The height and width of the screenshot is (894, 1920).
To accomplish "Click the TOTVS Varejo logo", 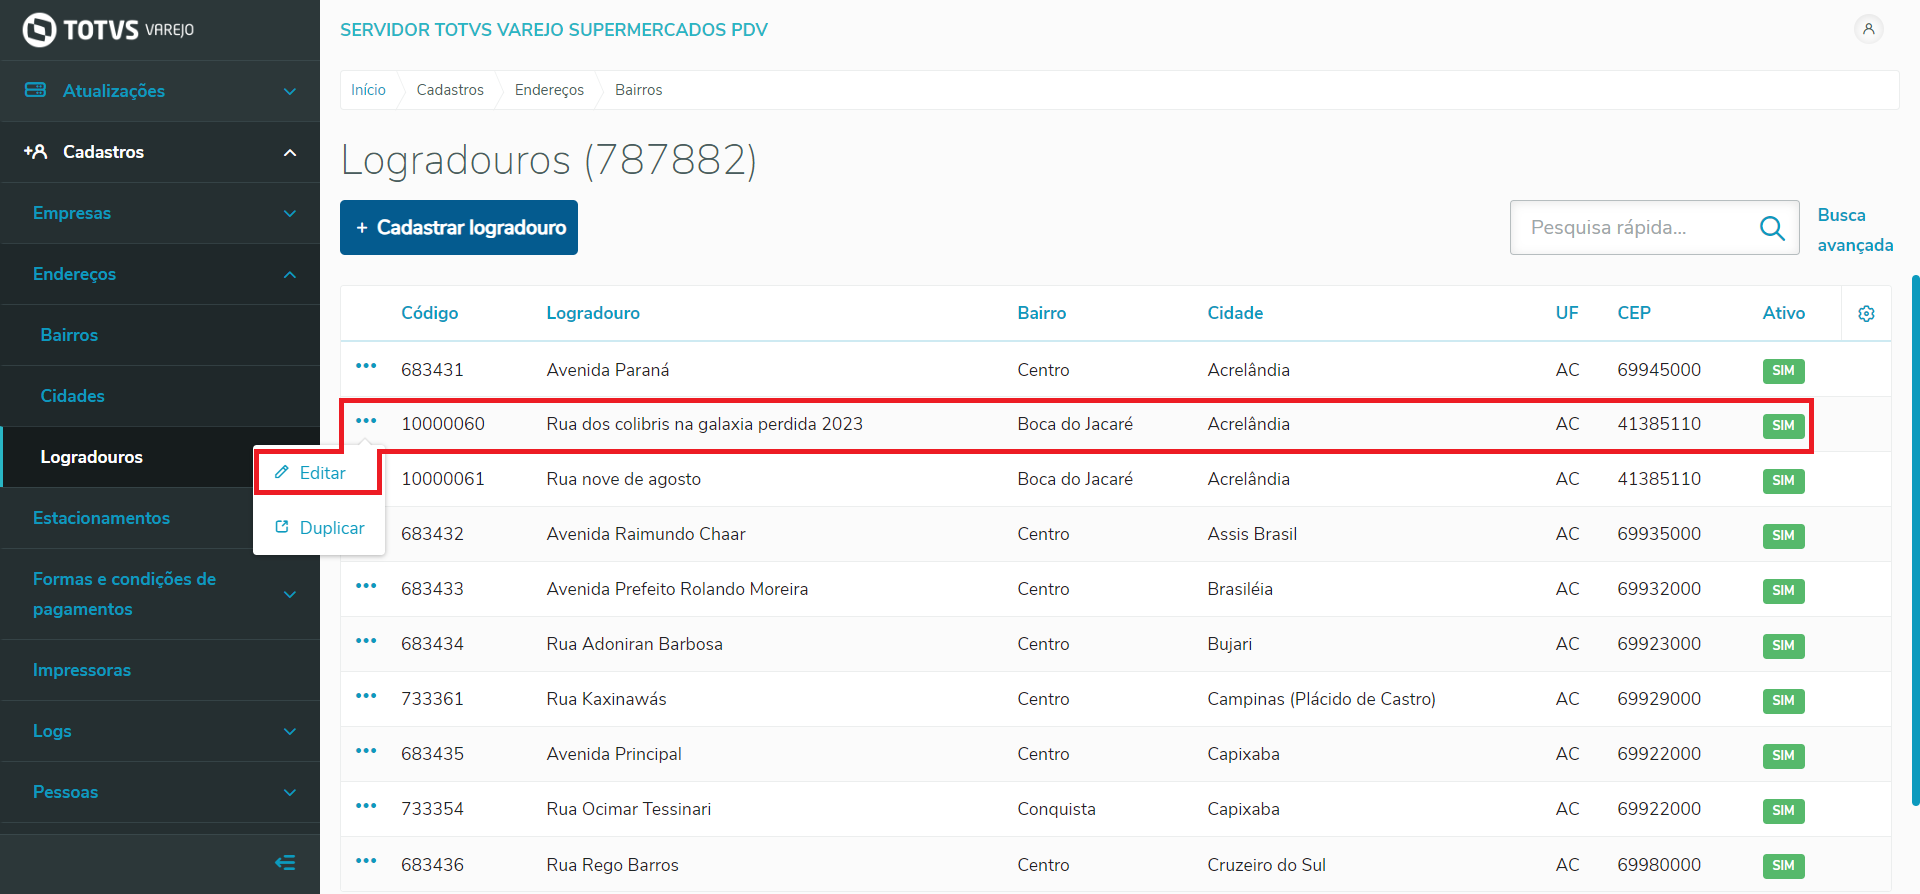I will point(108,30).
